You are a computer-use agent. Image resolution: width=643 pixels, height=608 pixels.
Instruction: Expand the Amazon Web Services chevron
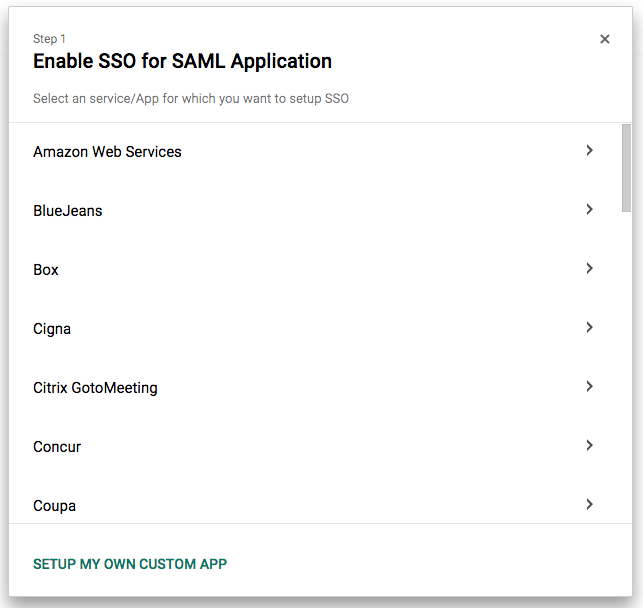pyautogui.click(x=589, y=150)
